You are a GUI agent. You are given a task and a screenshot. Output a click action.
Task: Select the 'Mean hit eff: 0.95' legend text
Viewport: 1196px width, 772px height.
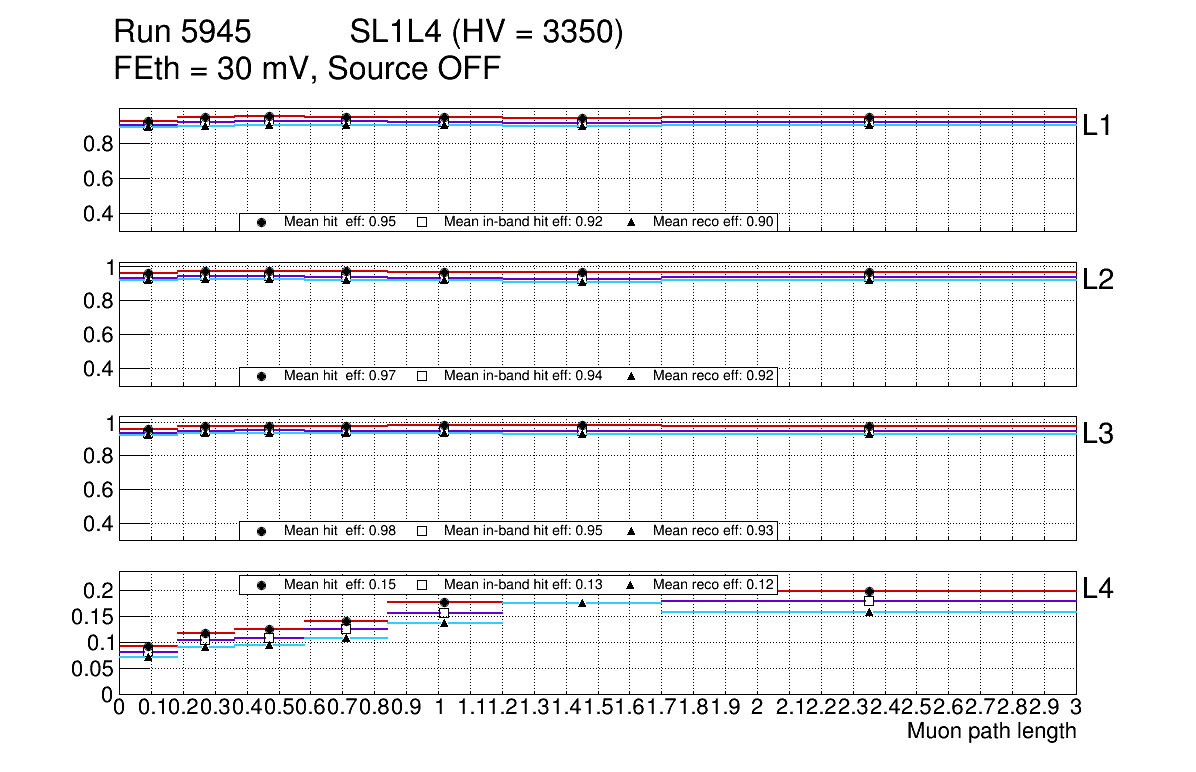click(340, 222)
